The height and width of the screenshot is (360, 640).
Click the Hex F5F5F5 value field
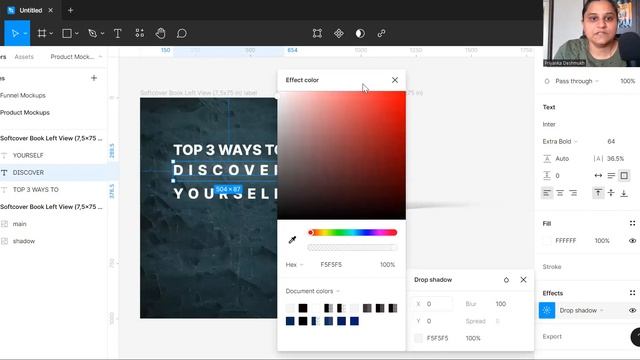pyautogui.click(x=331, y=265)
